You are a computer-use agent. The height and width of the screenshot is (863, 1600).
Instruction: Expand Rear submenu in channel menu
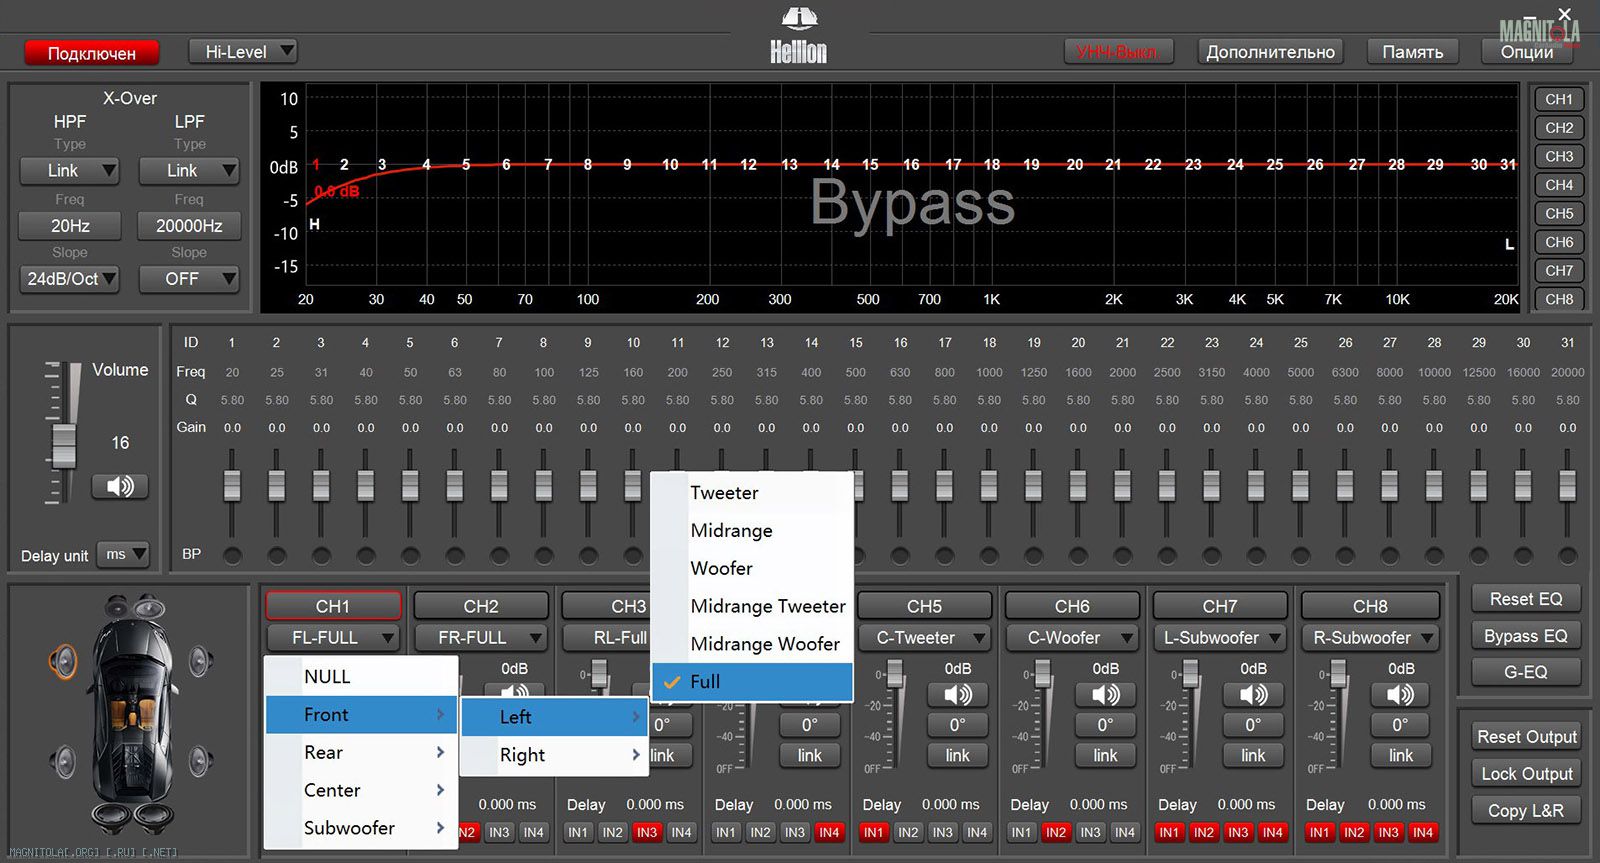[361, 753]
